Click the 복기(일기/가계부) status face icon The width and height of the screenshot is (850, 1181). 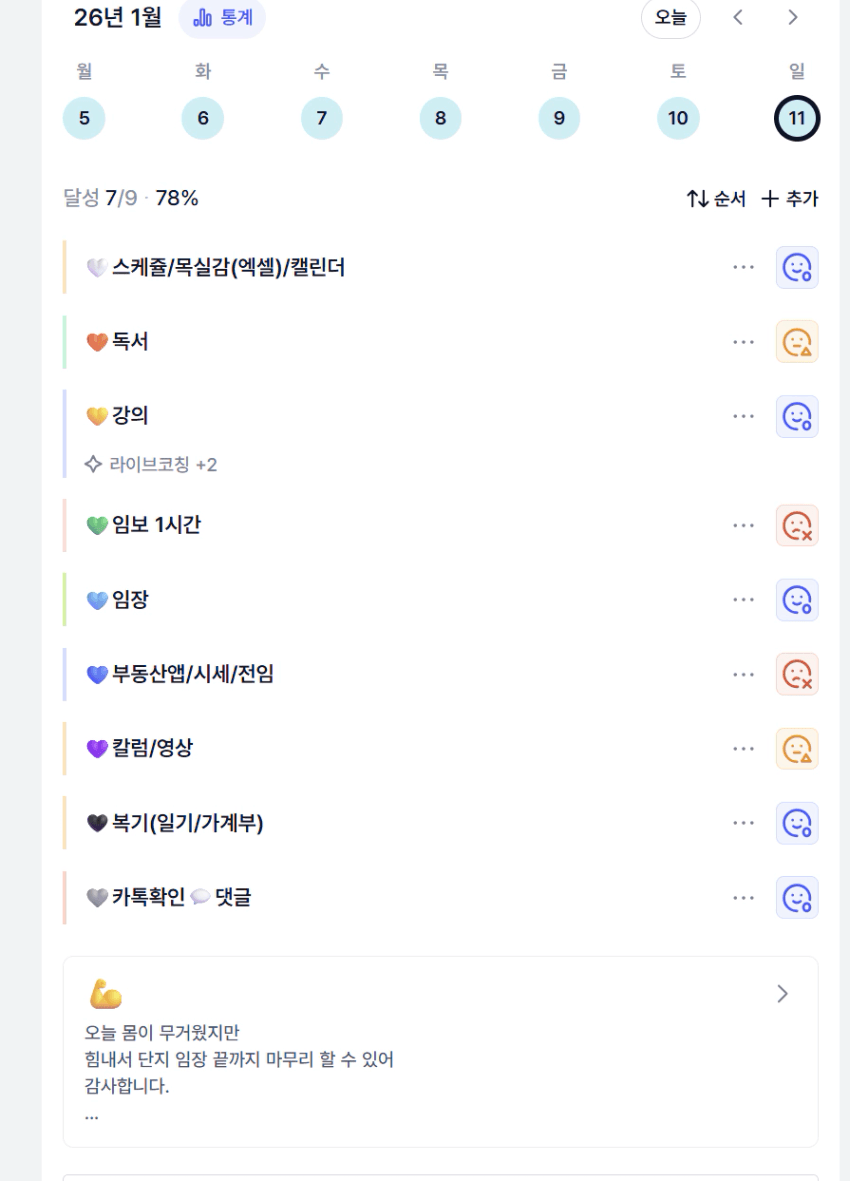(797, 823)
